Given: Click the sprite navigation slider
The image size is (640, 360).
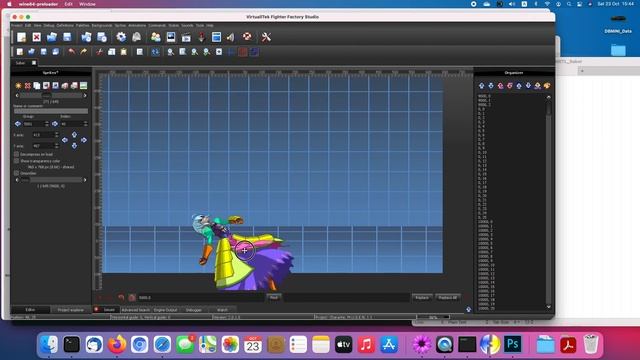Looking at the screenshot, I should click(51, 96).
